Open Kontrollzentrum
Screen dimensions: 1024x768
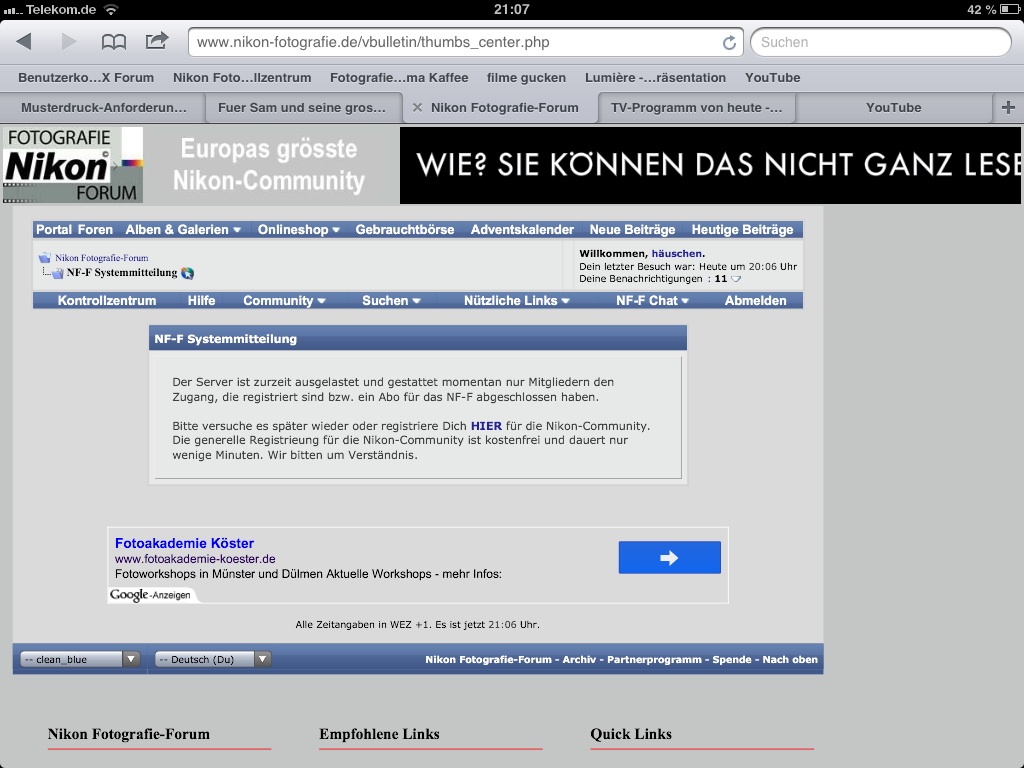(107, 300)
